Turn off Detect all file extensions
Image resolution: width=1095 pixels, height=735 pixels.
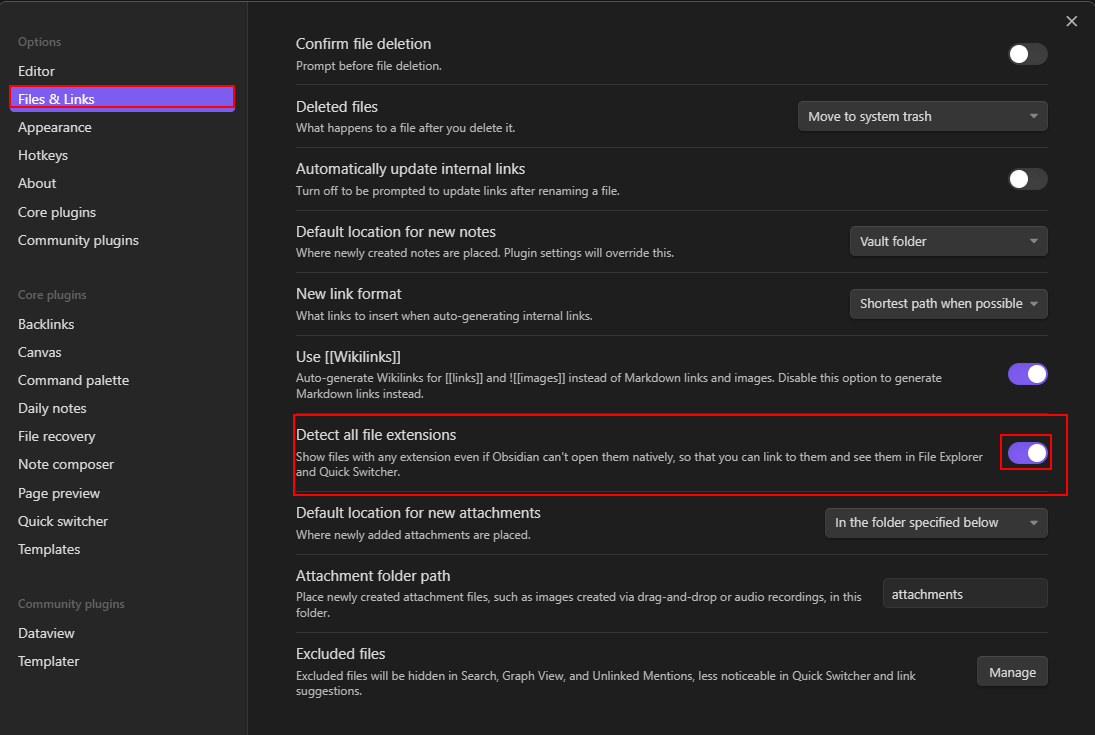coord(1027,453)
